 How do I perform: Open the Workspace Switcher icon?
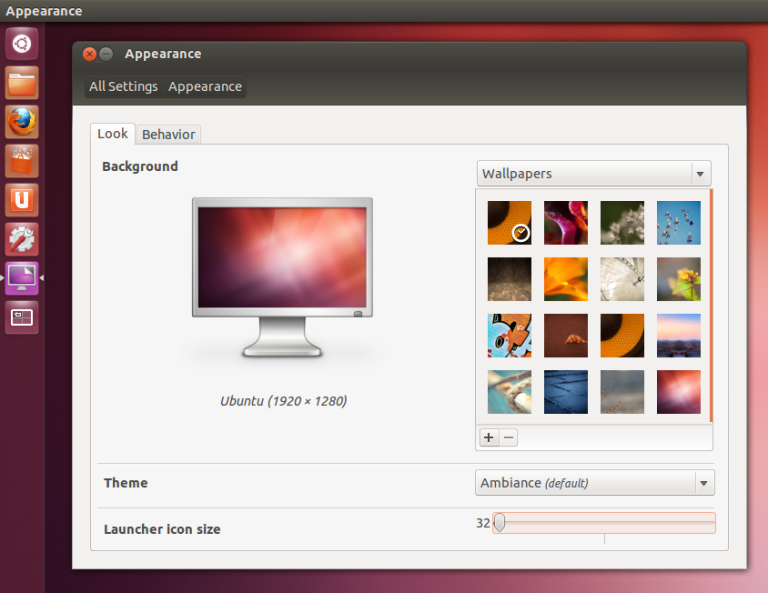[22, 317]
